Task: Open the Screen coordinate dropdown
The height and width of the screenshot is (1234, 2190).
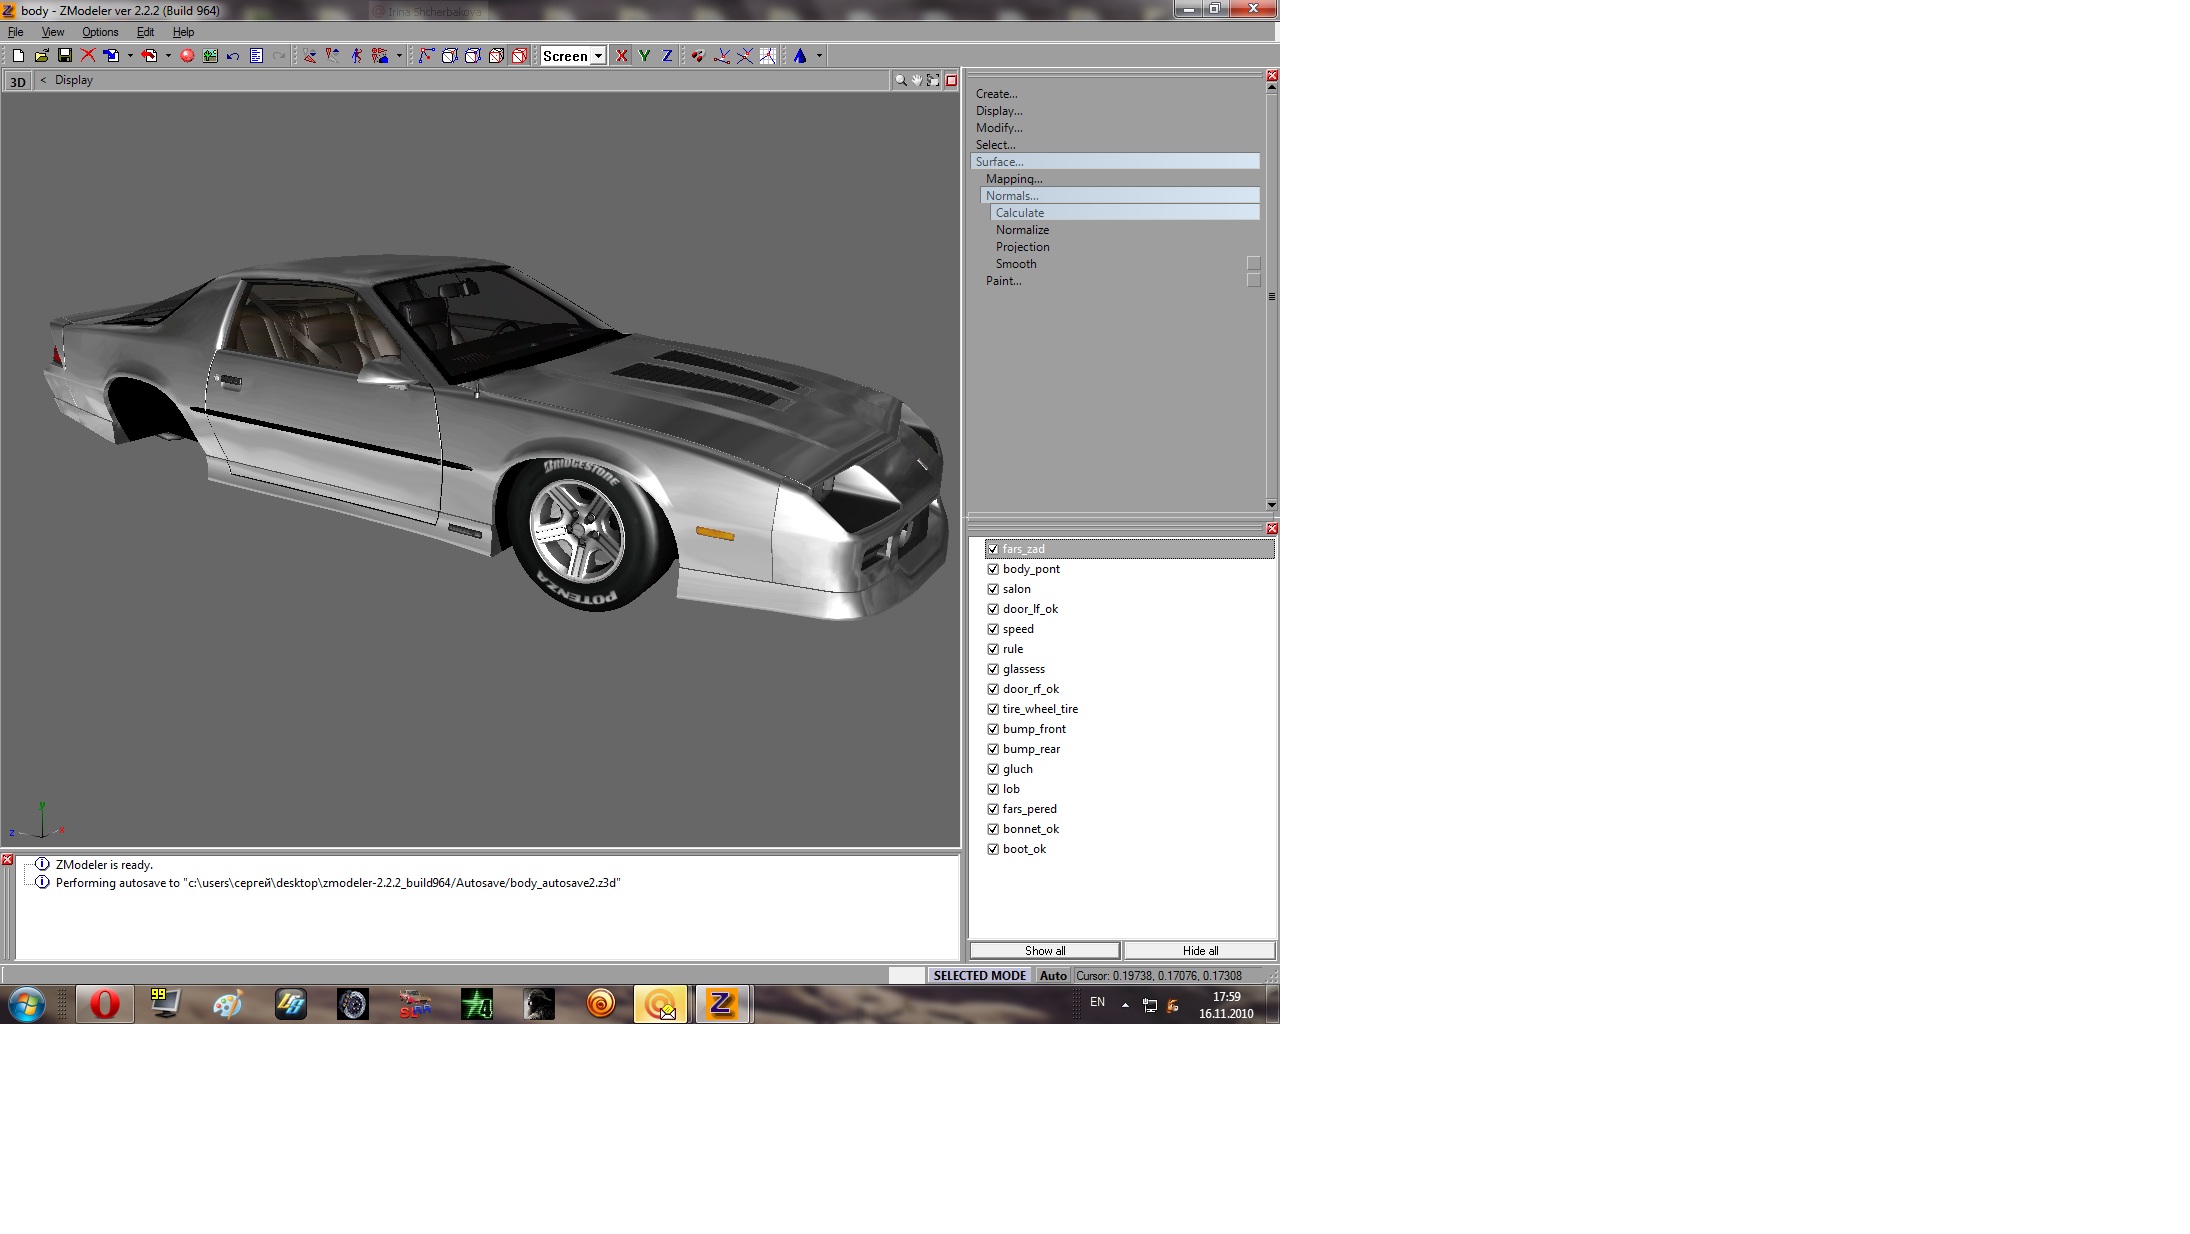Action: click(x=598, y=56)
